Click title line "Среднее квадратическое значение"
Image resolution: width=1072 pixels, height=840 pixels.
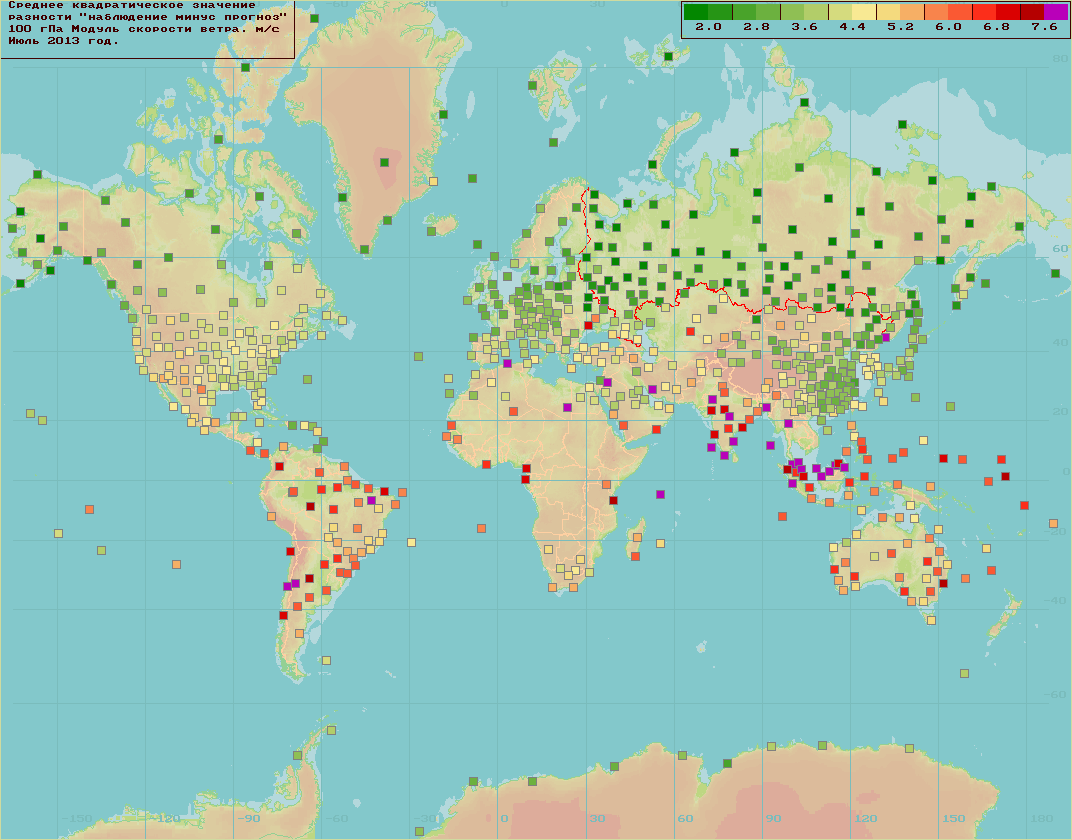(132, 5)
